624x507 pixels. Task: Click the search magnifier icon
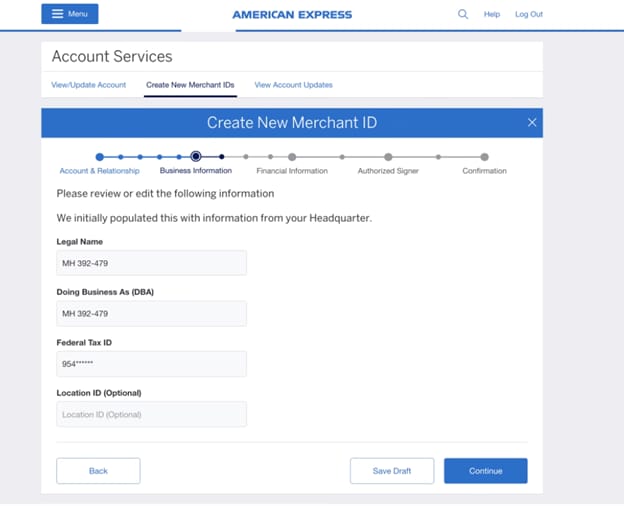click(x=462, y=14)
